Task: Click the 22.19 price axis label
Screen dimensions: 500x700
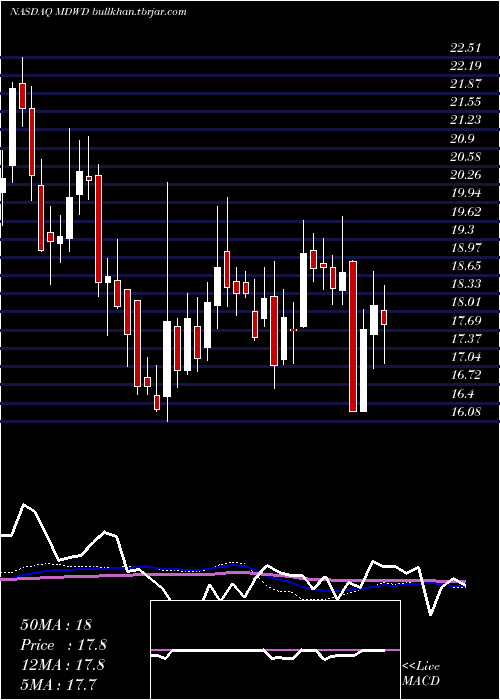Action: (x=466, y=66)
